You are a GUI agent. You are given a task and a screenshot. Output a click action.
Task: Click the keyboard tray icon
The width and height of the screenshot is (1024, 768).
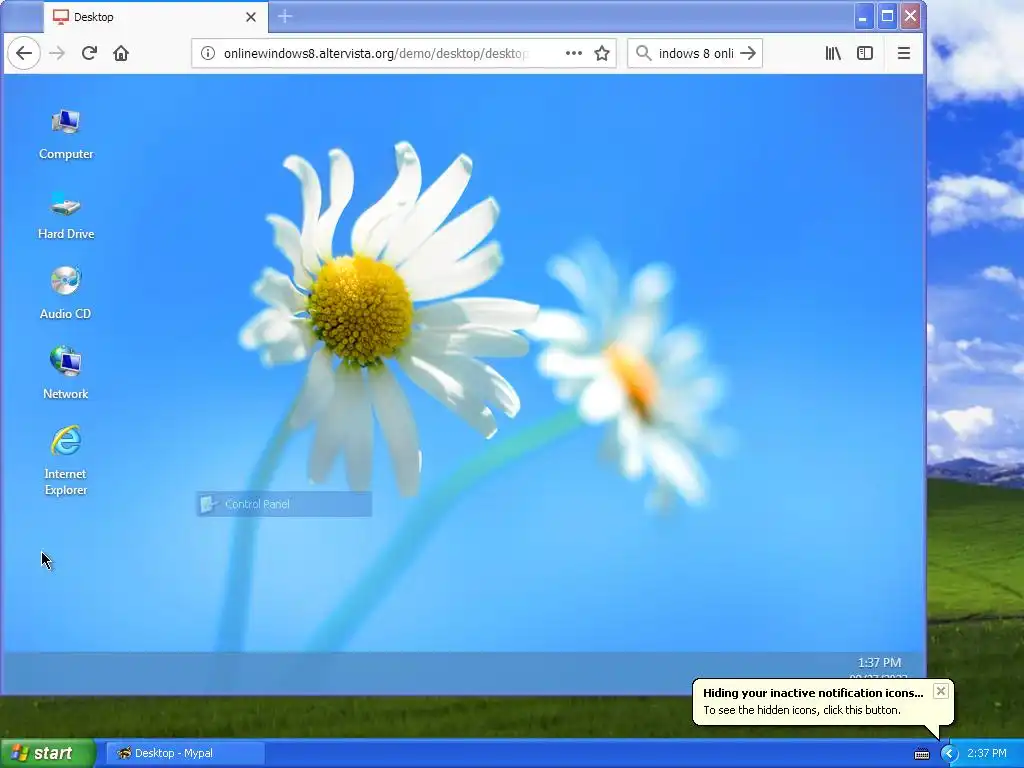coord(921,754)
